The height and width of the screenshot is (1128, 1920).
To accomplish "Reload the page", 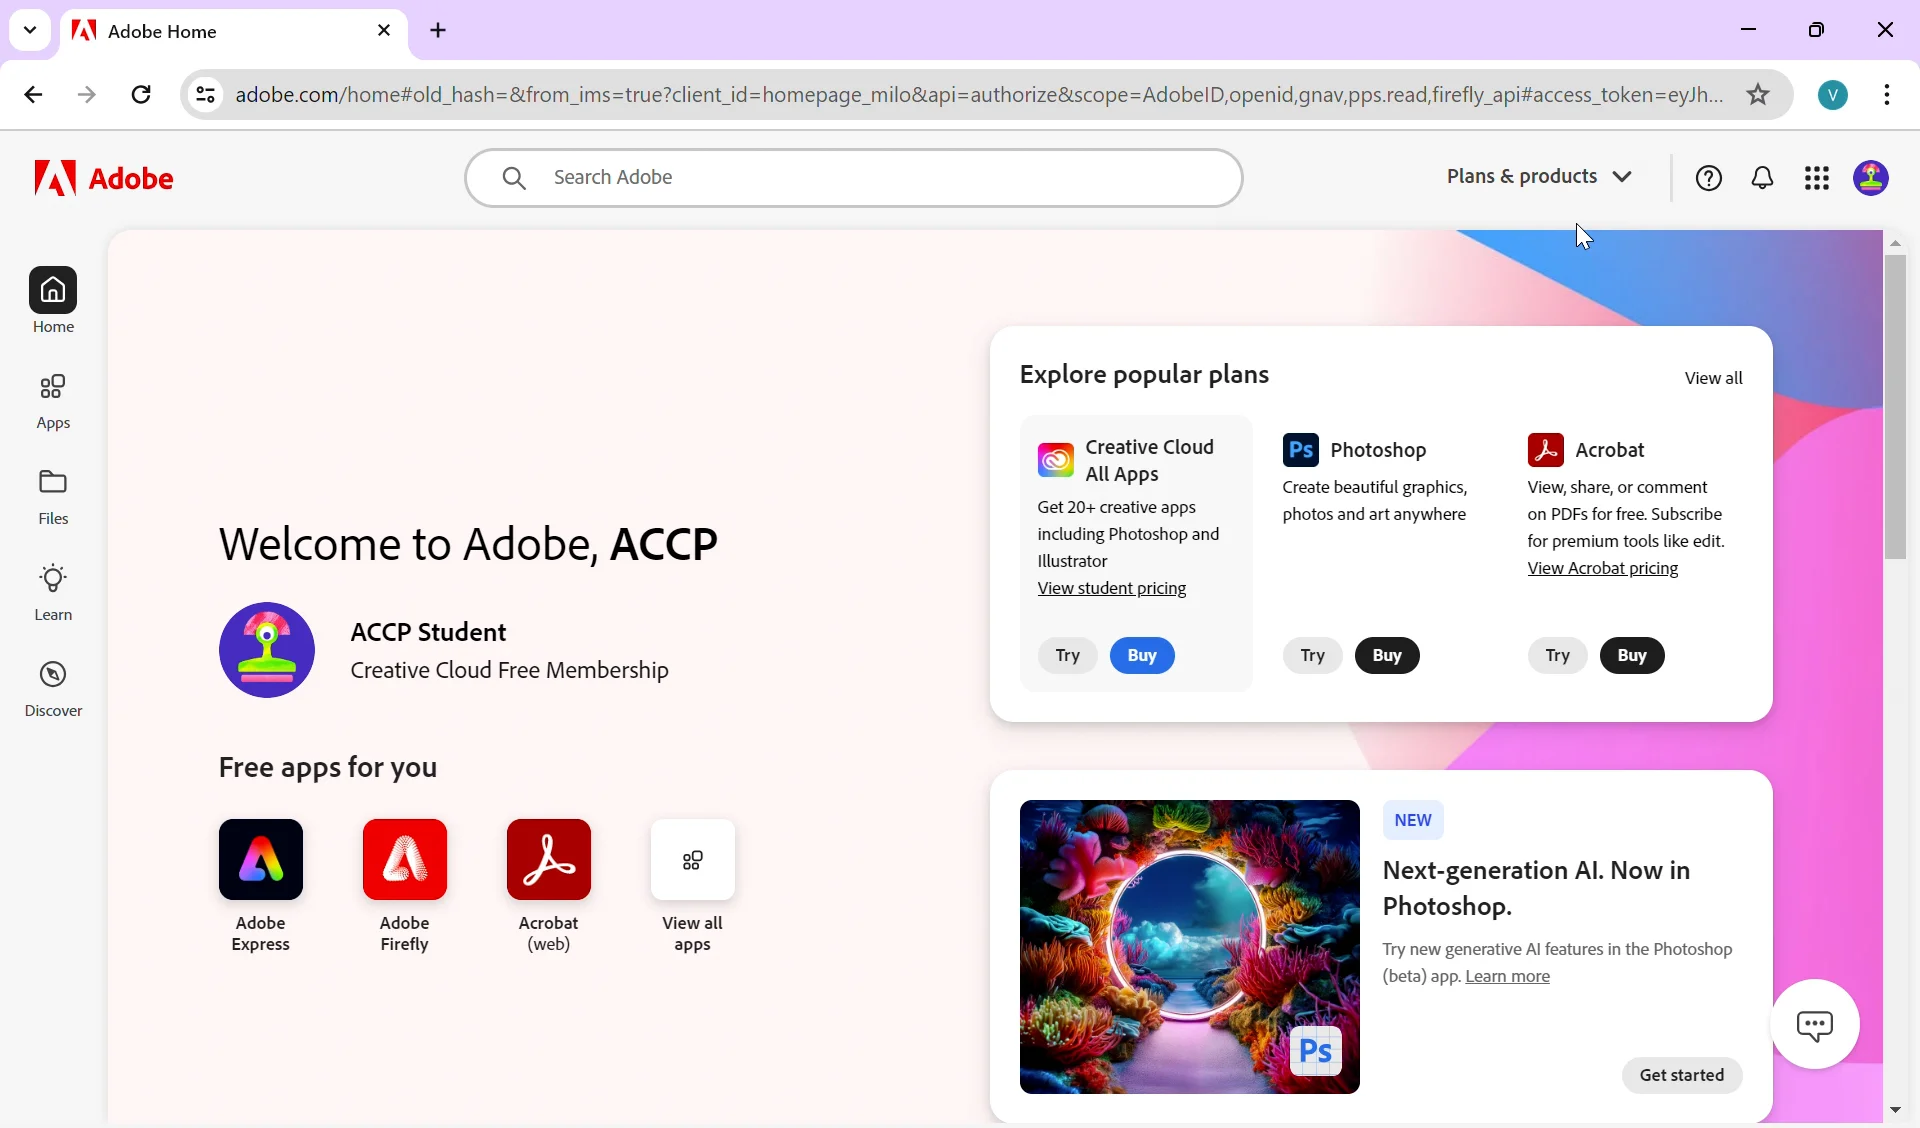I will pyautogui.click(x=142, y=95).
